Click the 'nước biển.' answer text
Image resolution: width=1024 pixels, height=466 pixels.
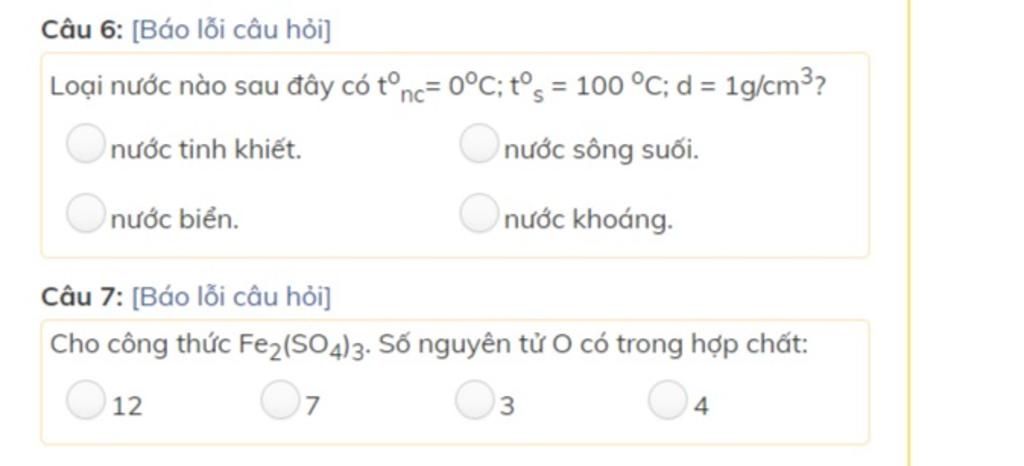pos(175,221)
